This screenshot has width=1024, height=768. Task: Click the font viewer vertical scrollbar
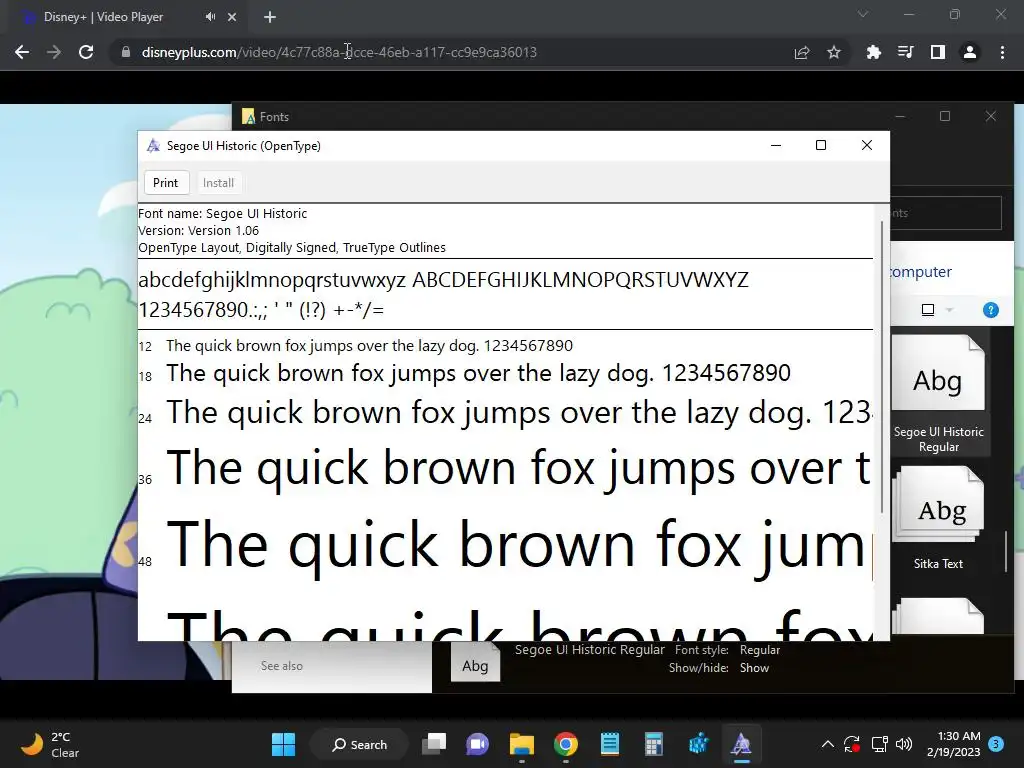click(882, 366)
